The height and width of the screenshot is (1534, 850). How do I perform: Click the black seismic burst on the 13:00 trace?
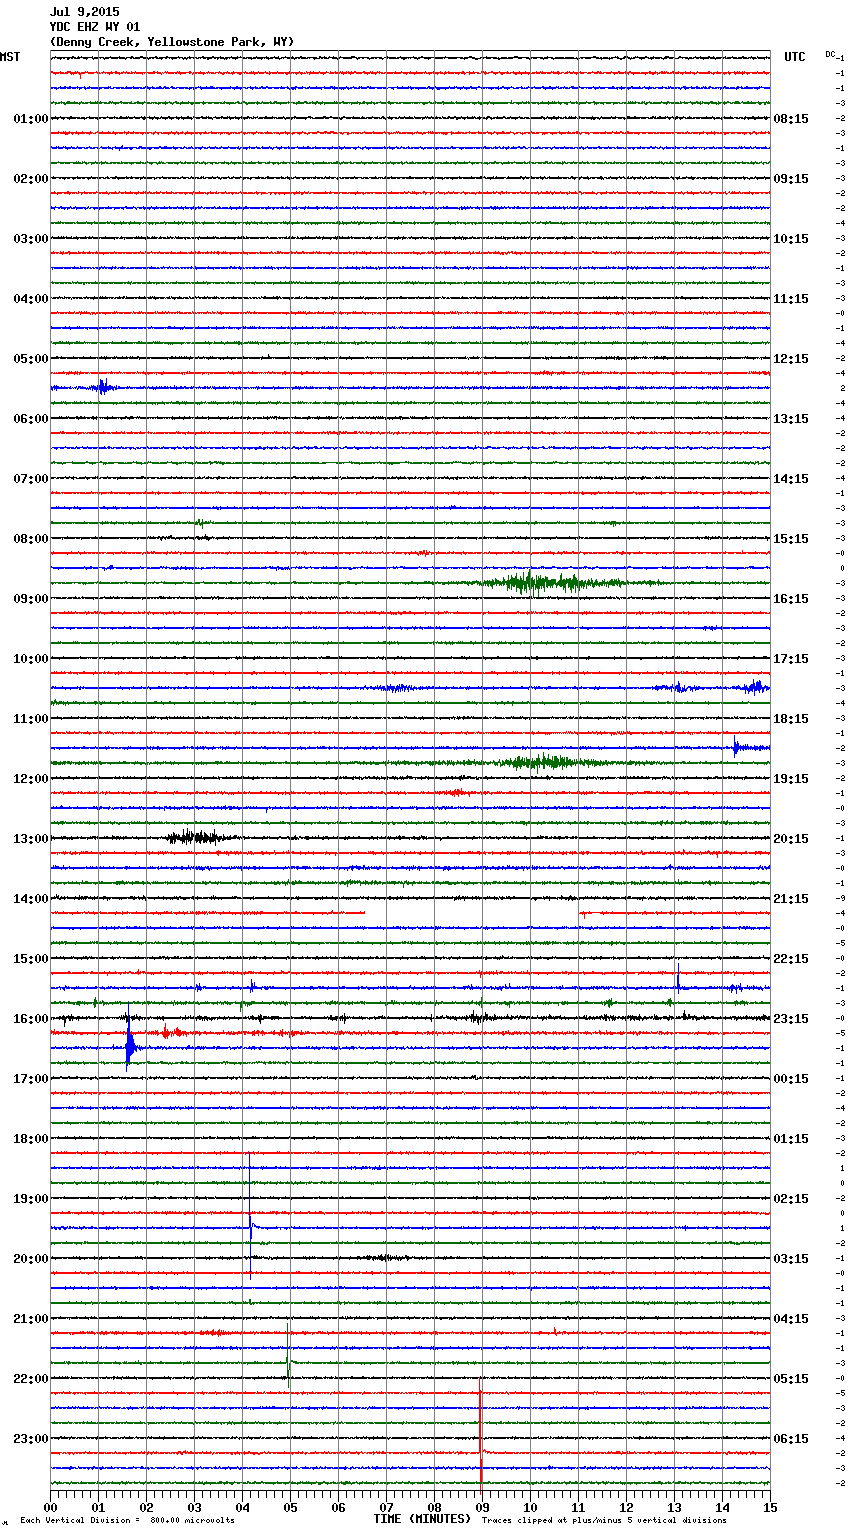pos(198,838)
